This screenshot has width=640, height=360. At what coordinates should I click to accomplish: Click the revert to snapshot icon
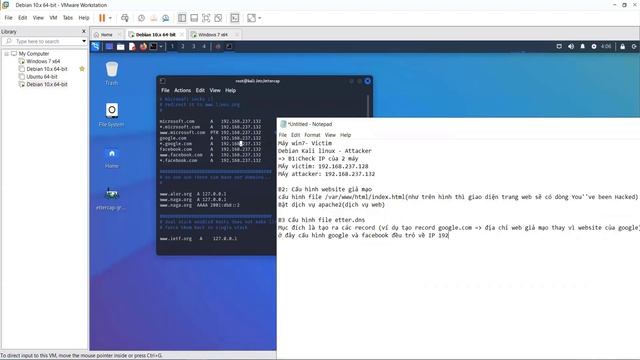pos(153,18)
